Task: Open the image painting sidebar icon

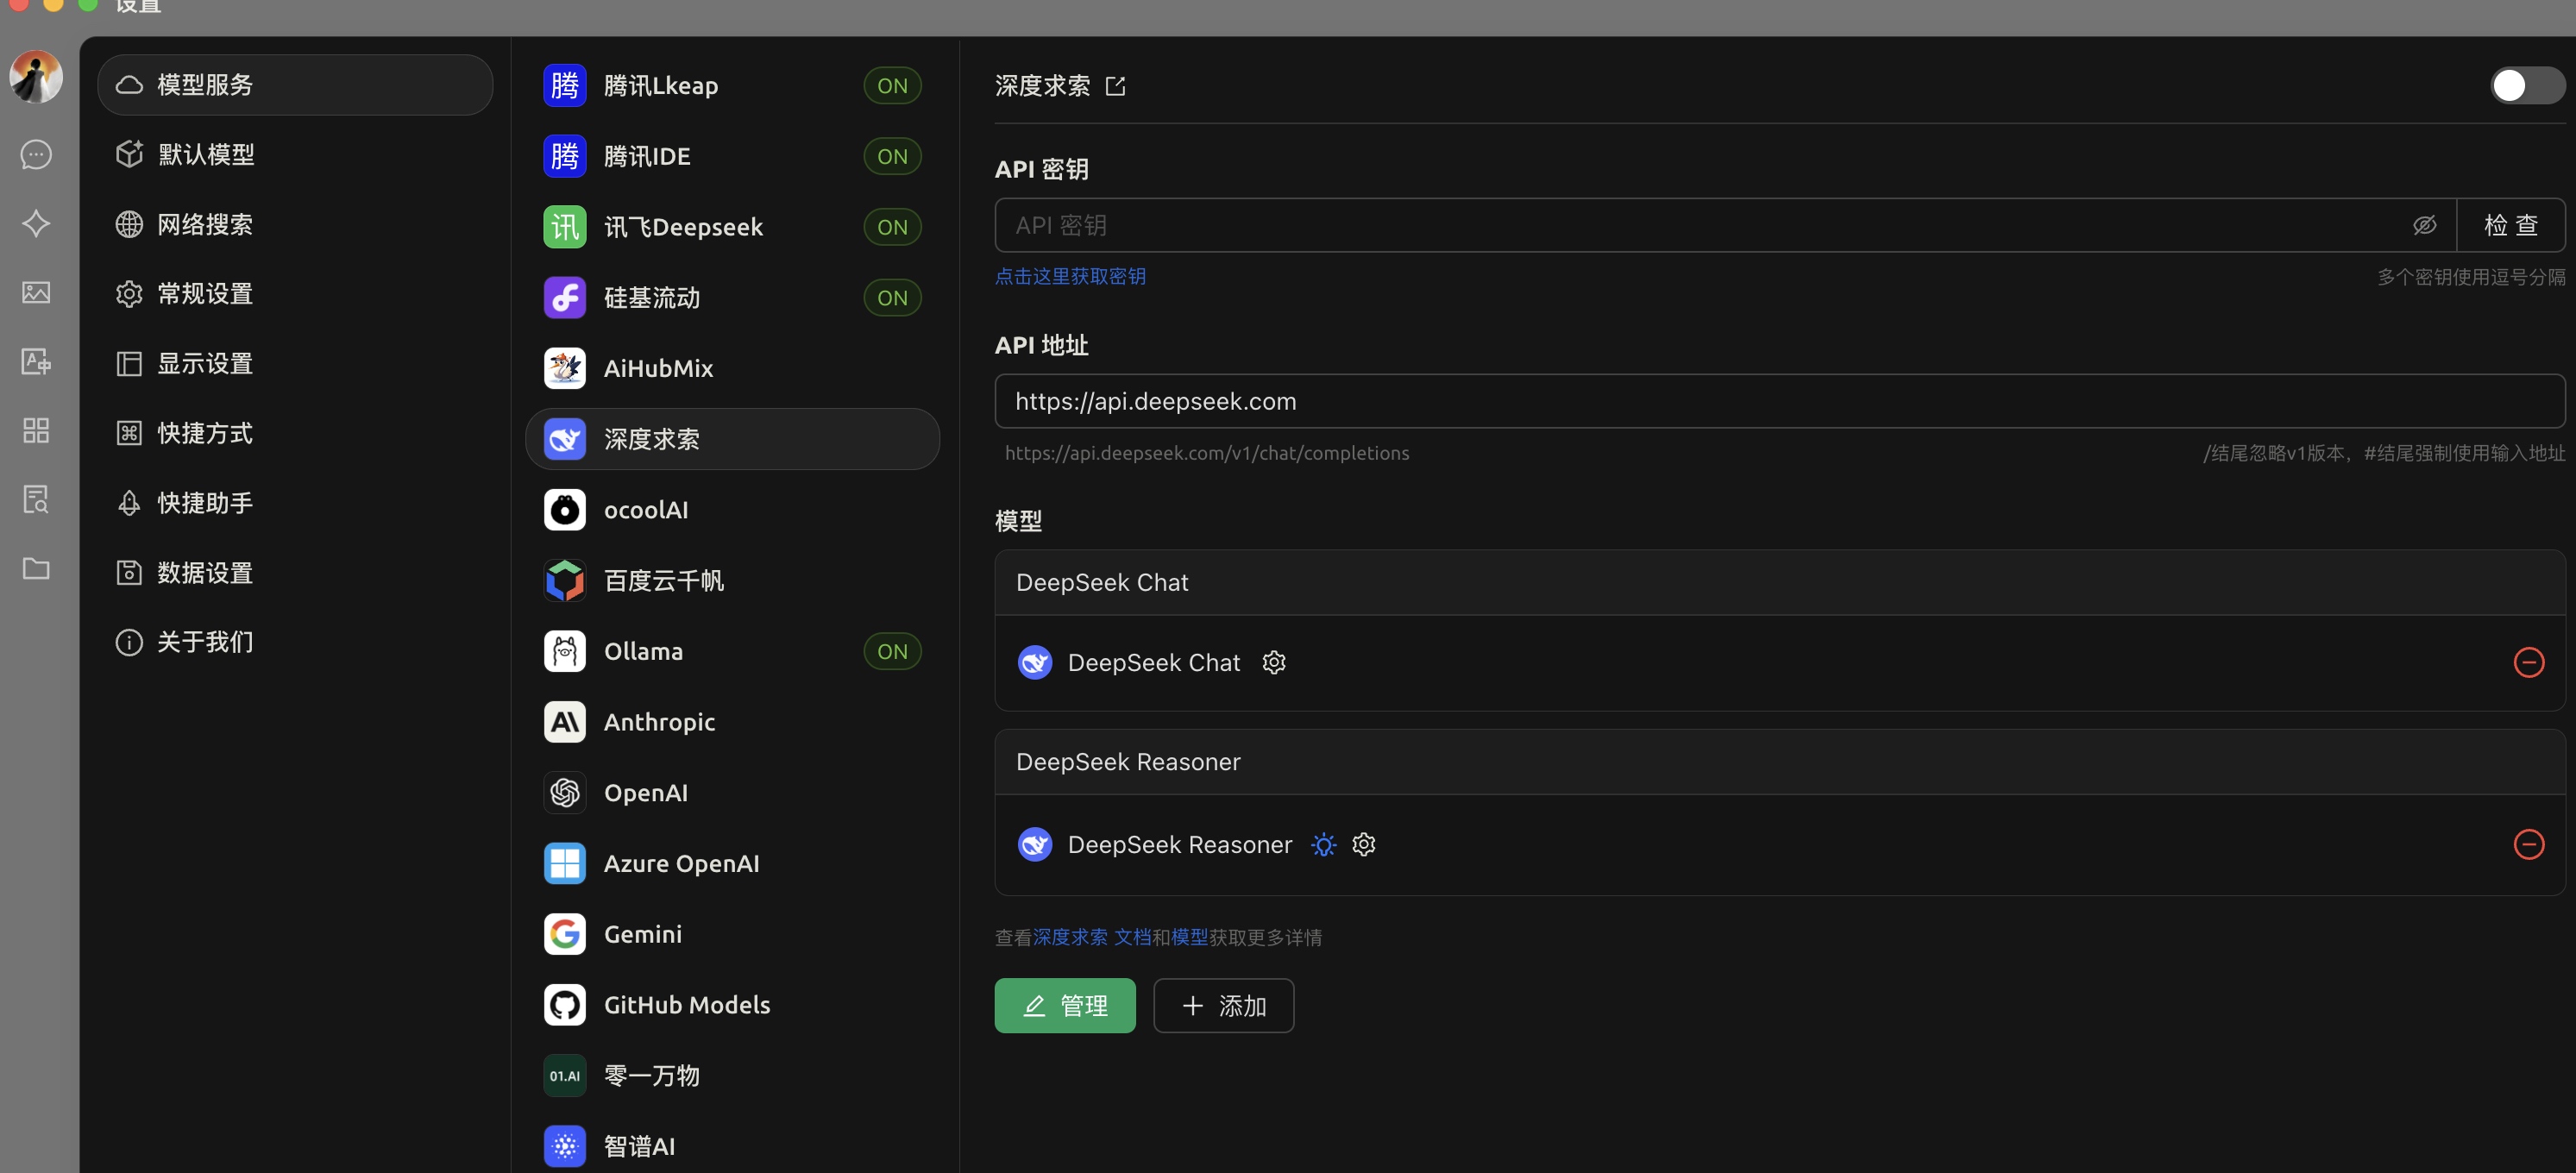Action: coord(36,292)
